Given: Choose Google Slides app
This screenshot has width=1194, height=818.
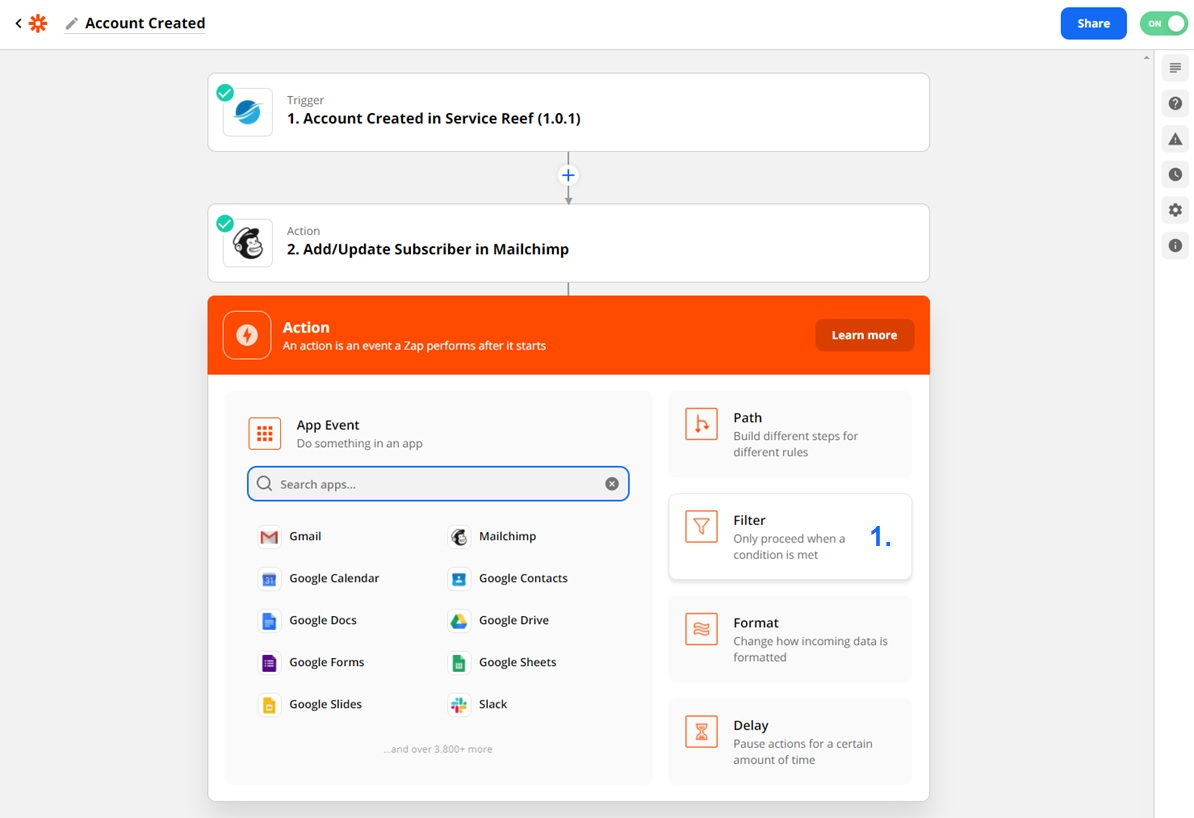Looking at the screenshot, I should pos(311,704).
